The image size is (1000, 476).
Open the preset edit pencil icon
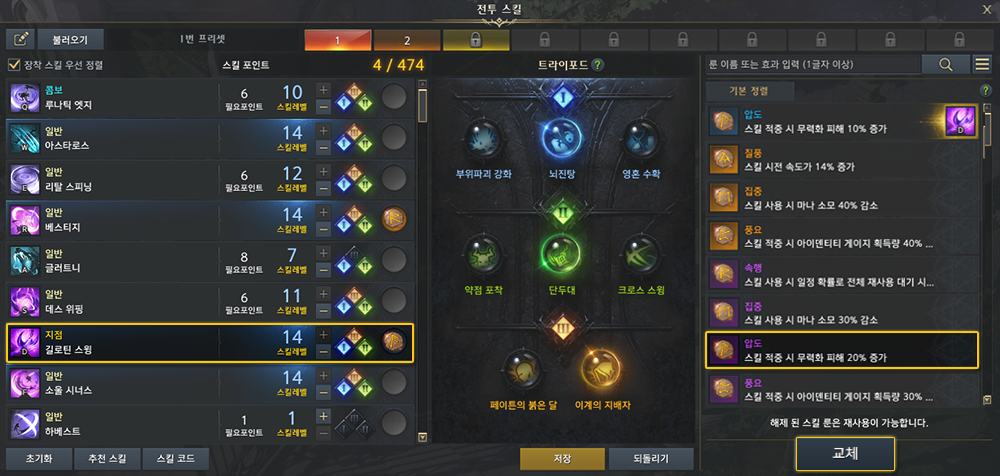point(20,40)
